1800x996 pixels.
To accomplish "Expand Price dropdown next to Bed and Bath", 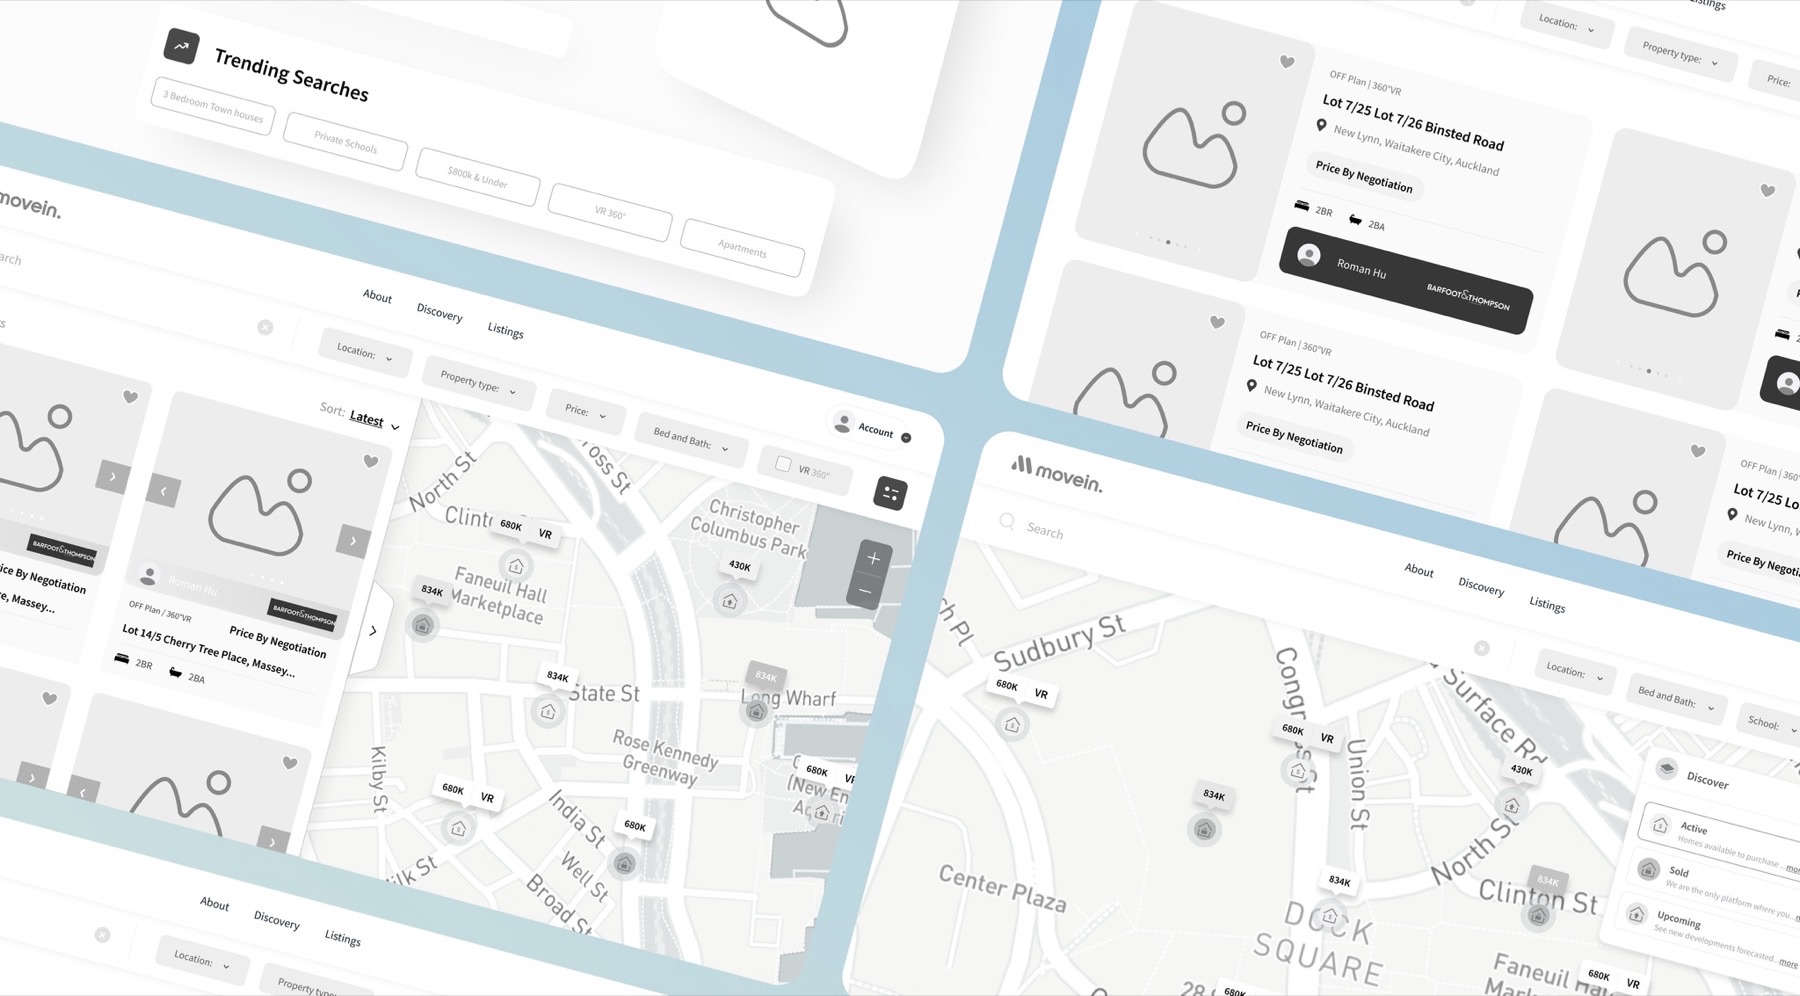I will pos(585,411).
